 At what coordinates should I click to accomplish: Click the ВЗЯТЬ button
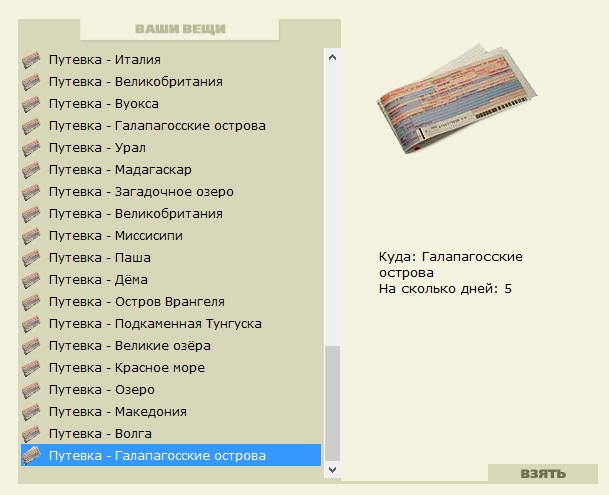(543, 474)
